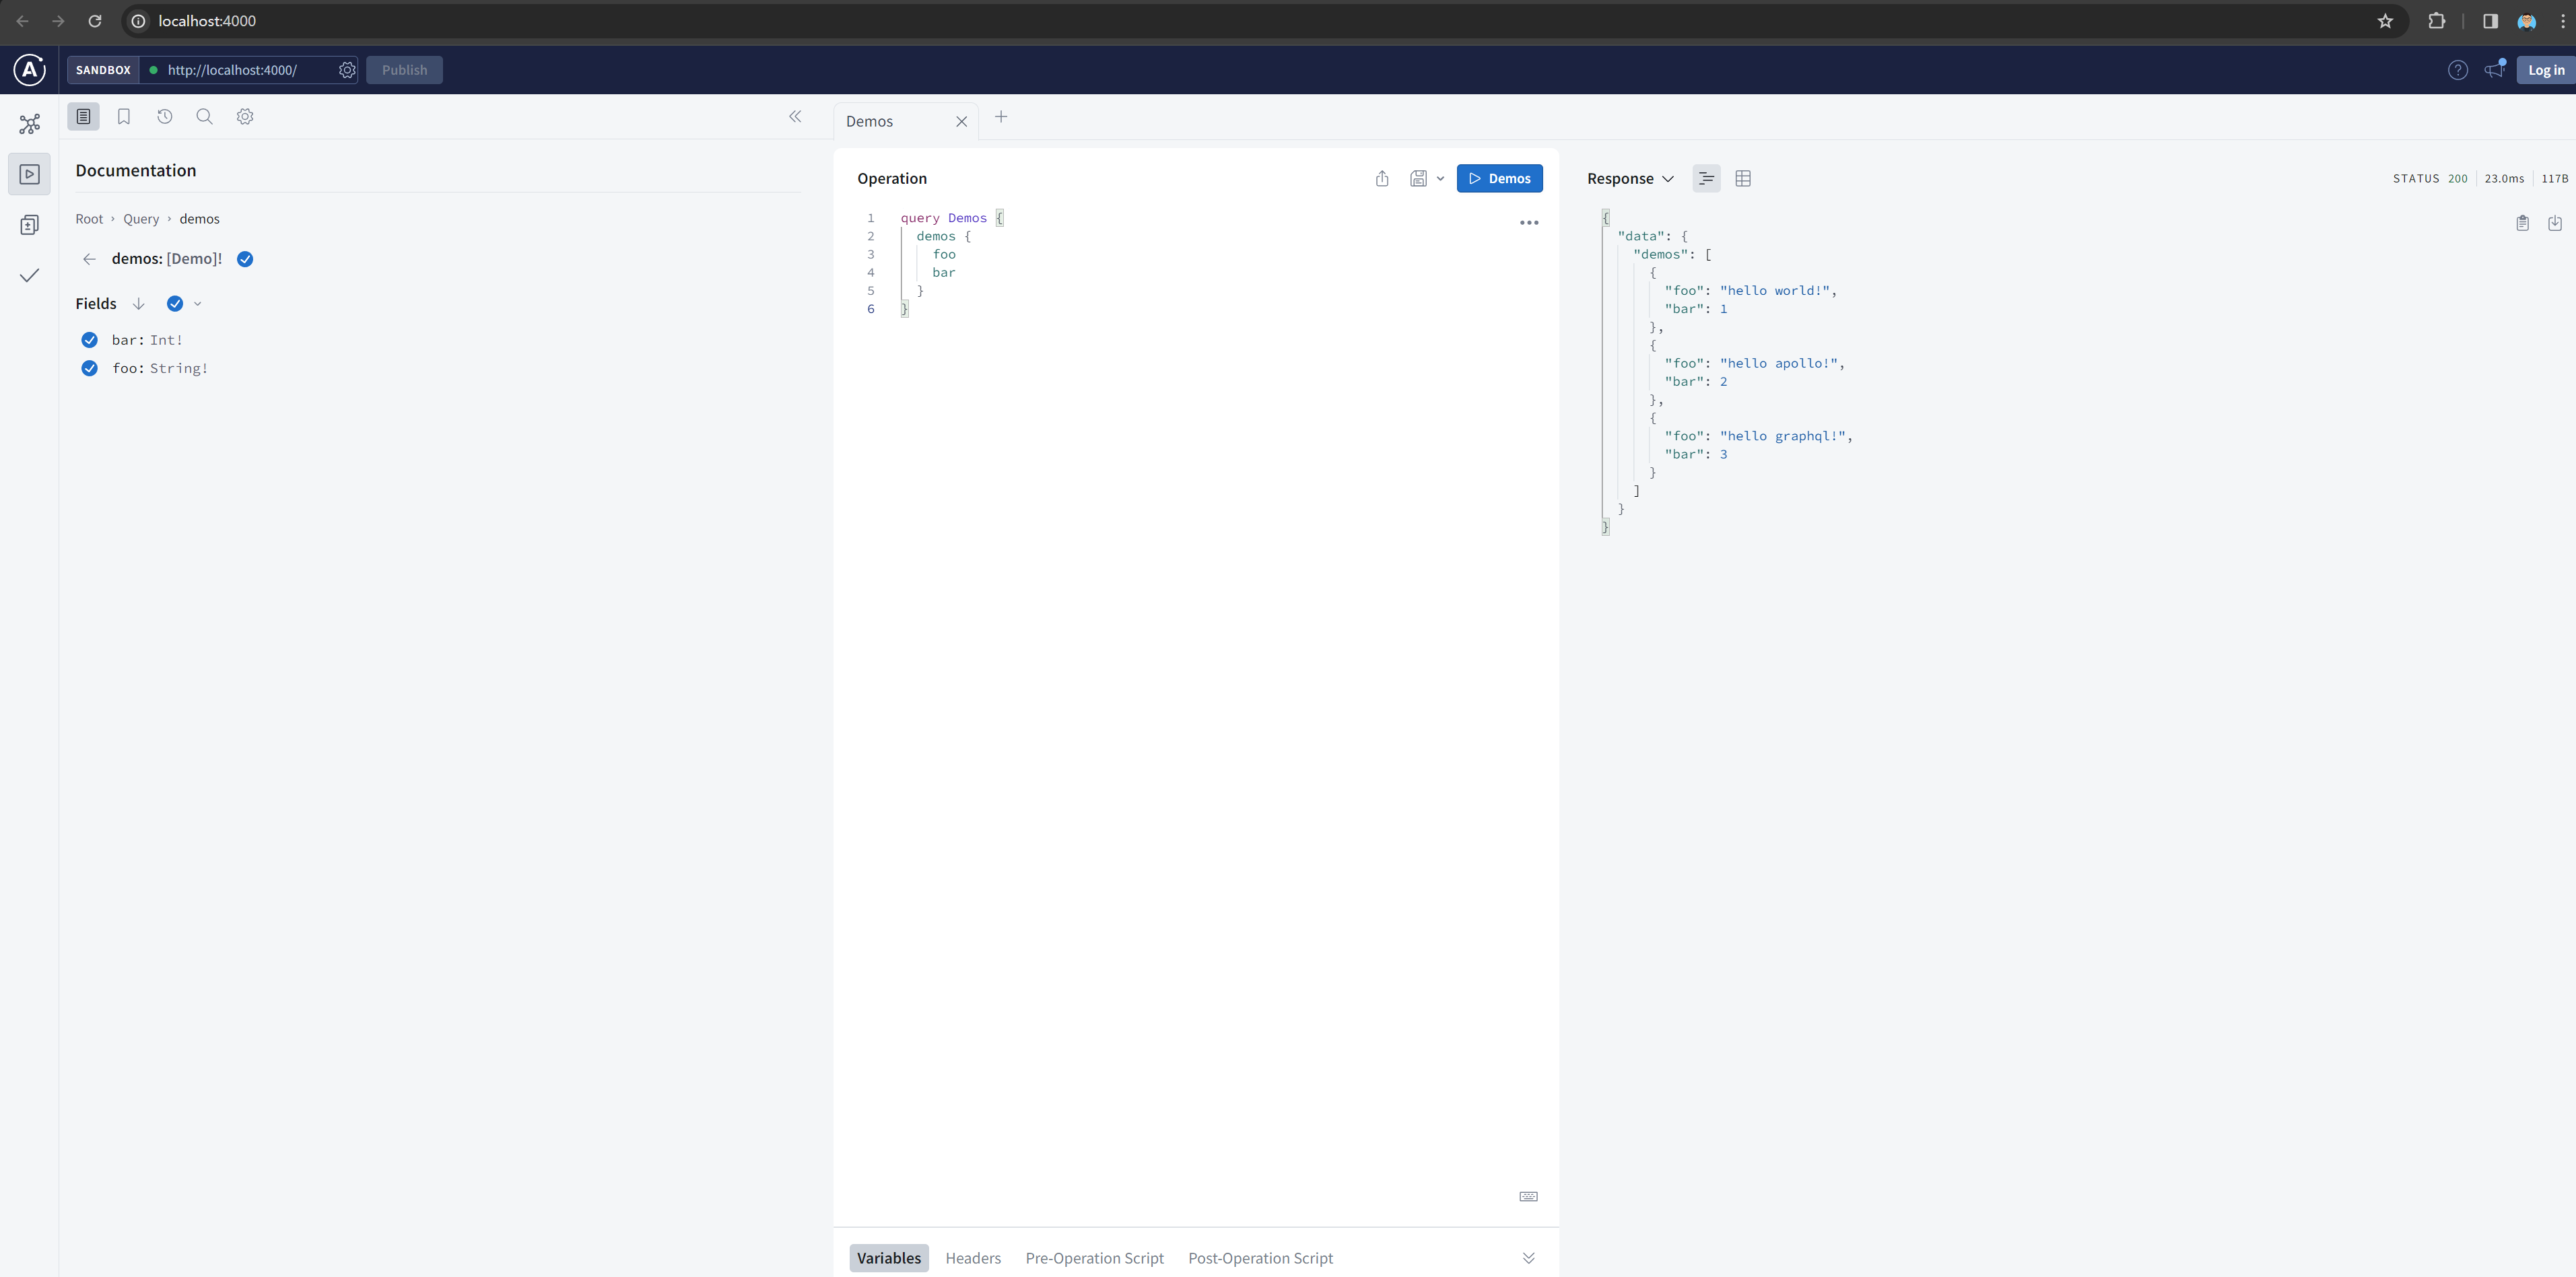View operation history
This screenshot has width=2576, height=1277.
tap(164, 116)
